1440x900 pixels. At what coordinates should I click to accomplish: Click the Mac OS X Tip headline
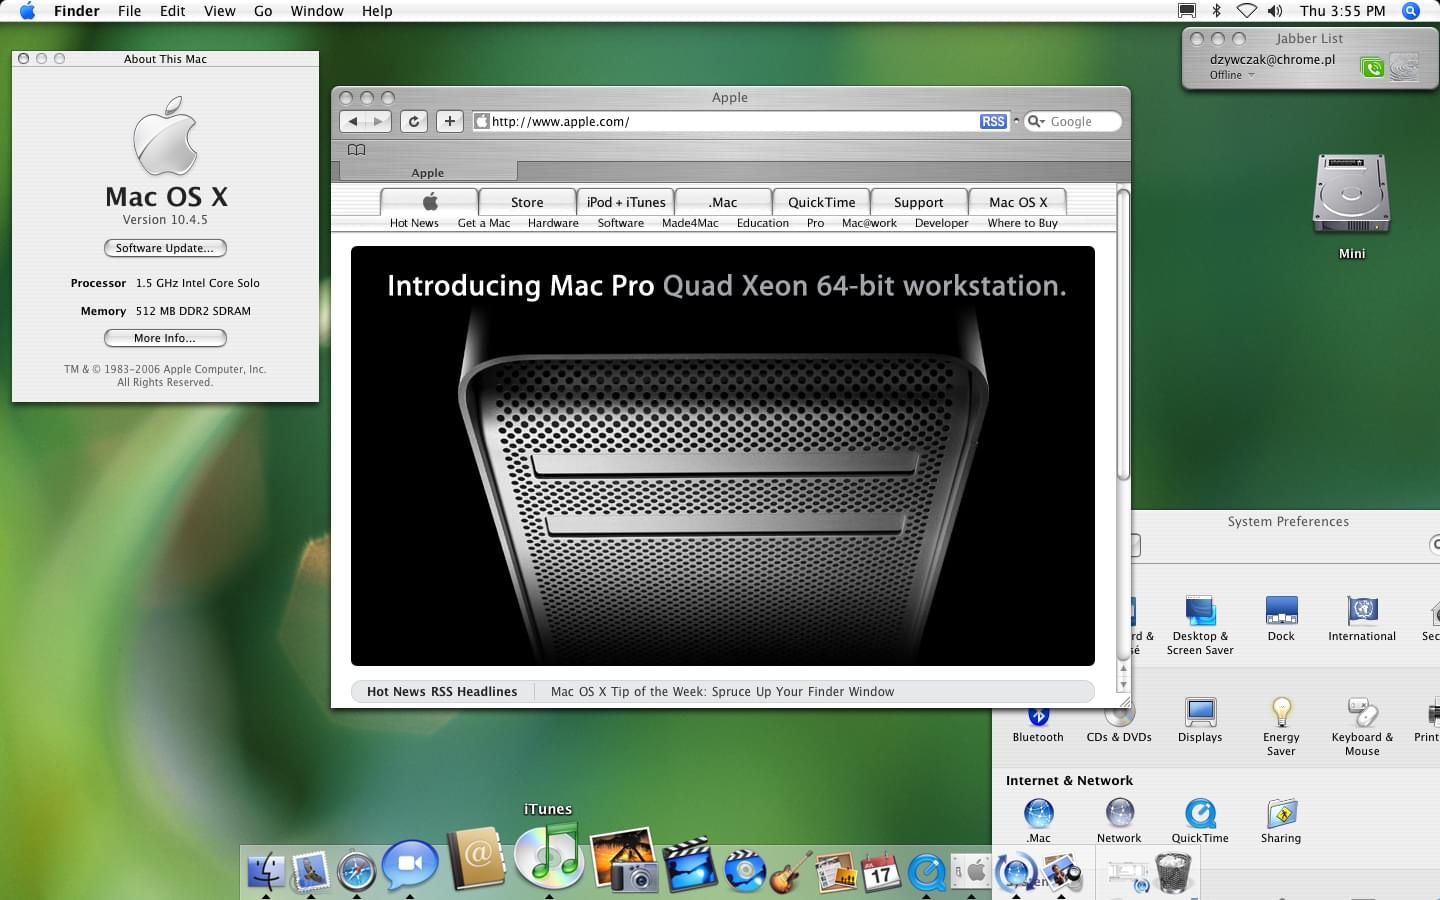(x=722, y=691)
